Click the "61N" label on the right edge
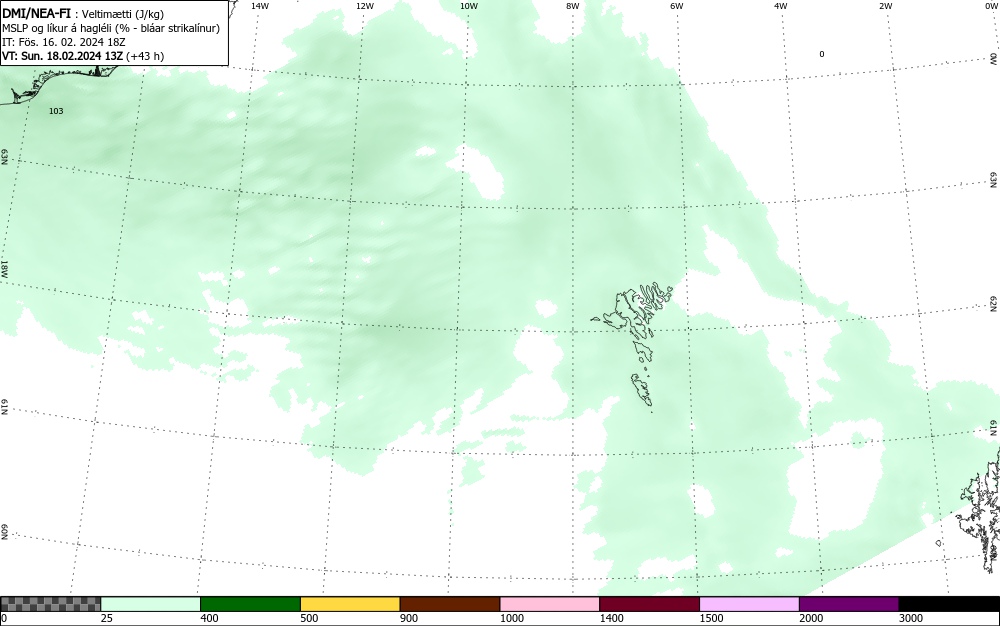Viewport: 1000px width, 626px height. [x=994, y=428]
